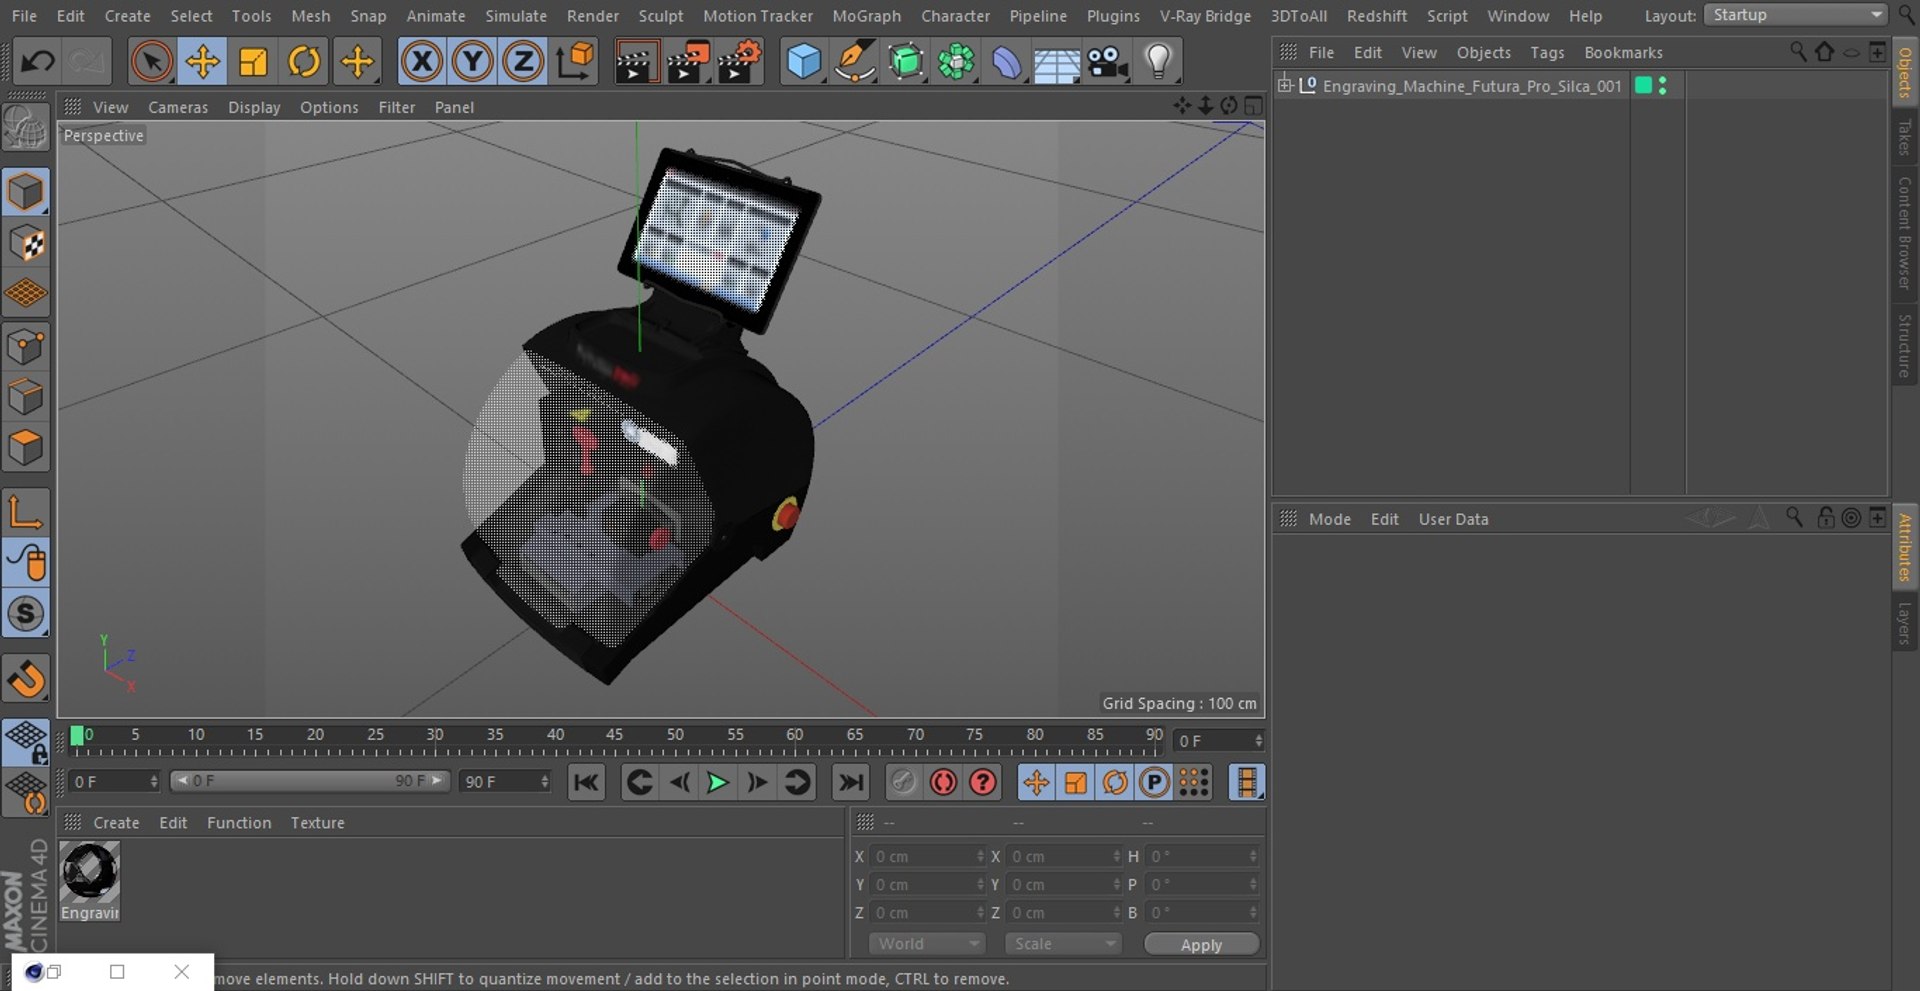
Task: Toggle viewport maximize icon at top right
Action: pos(1253,106)
